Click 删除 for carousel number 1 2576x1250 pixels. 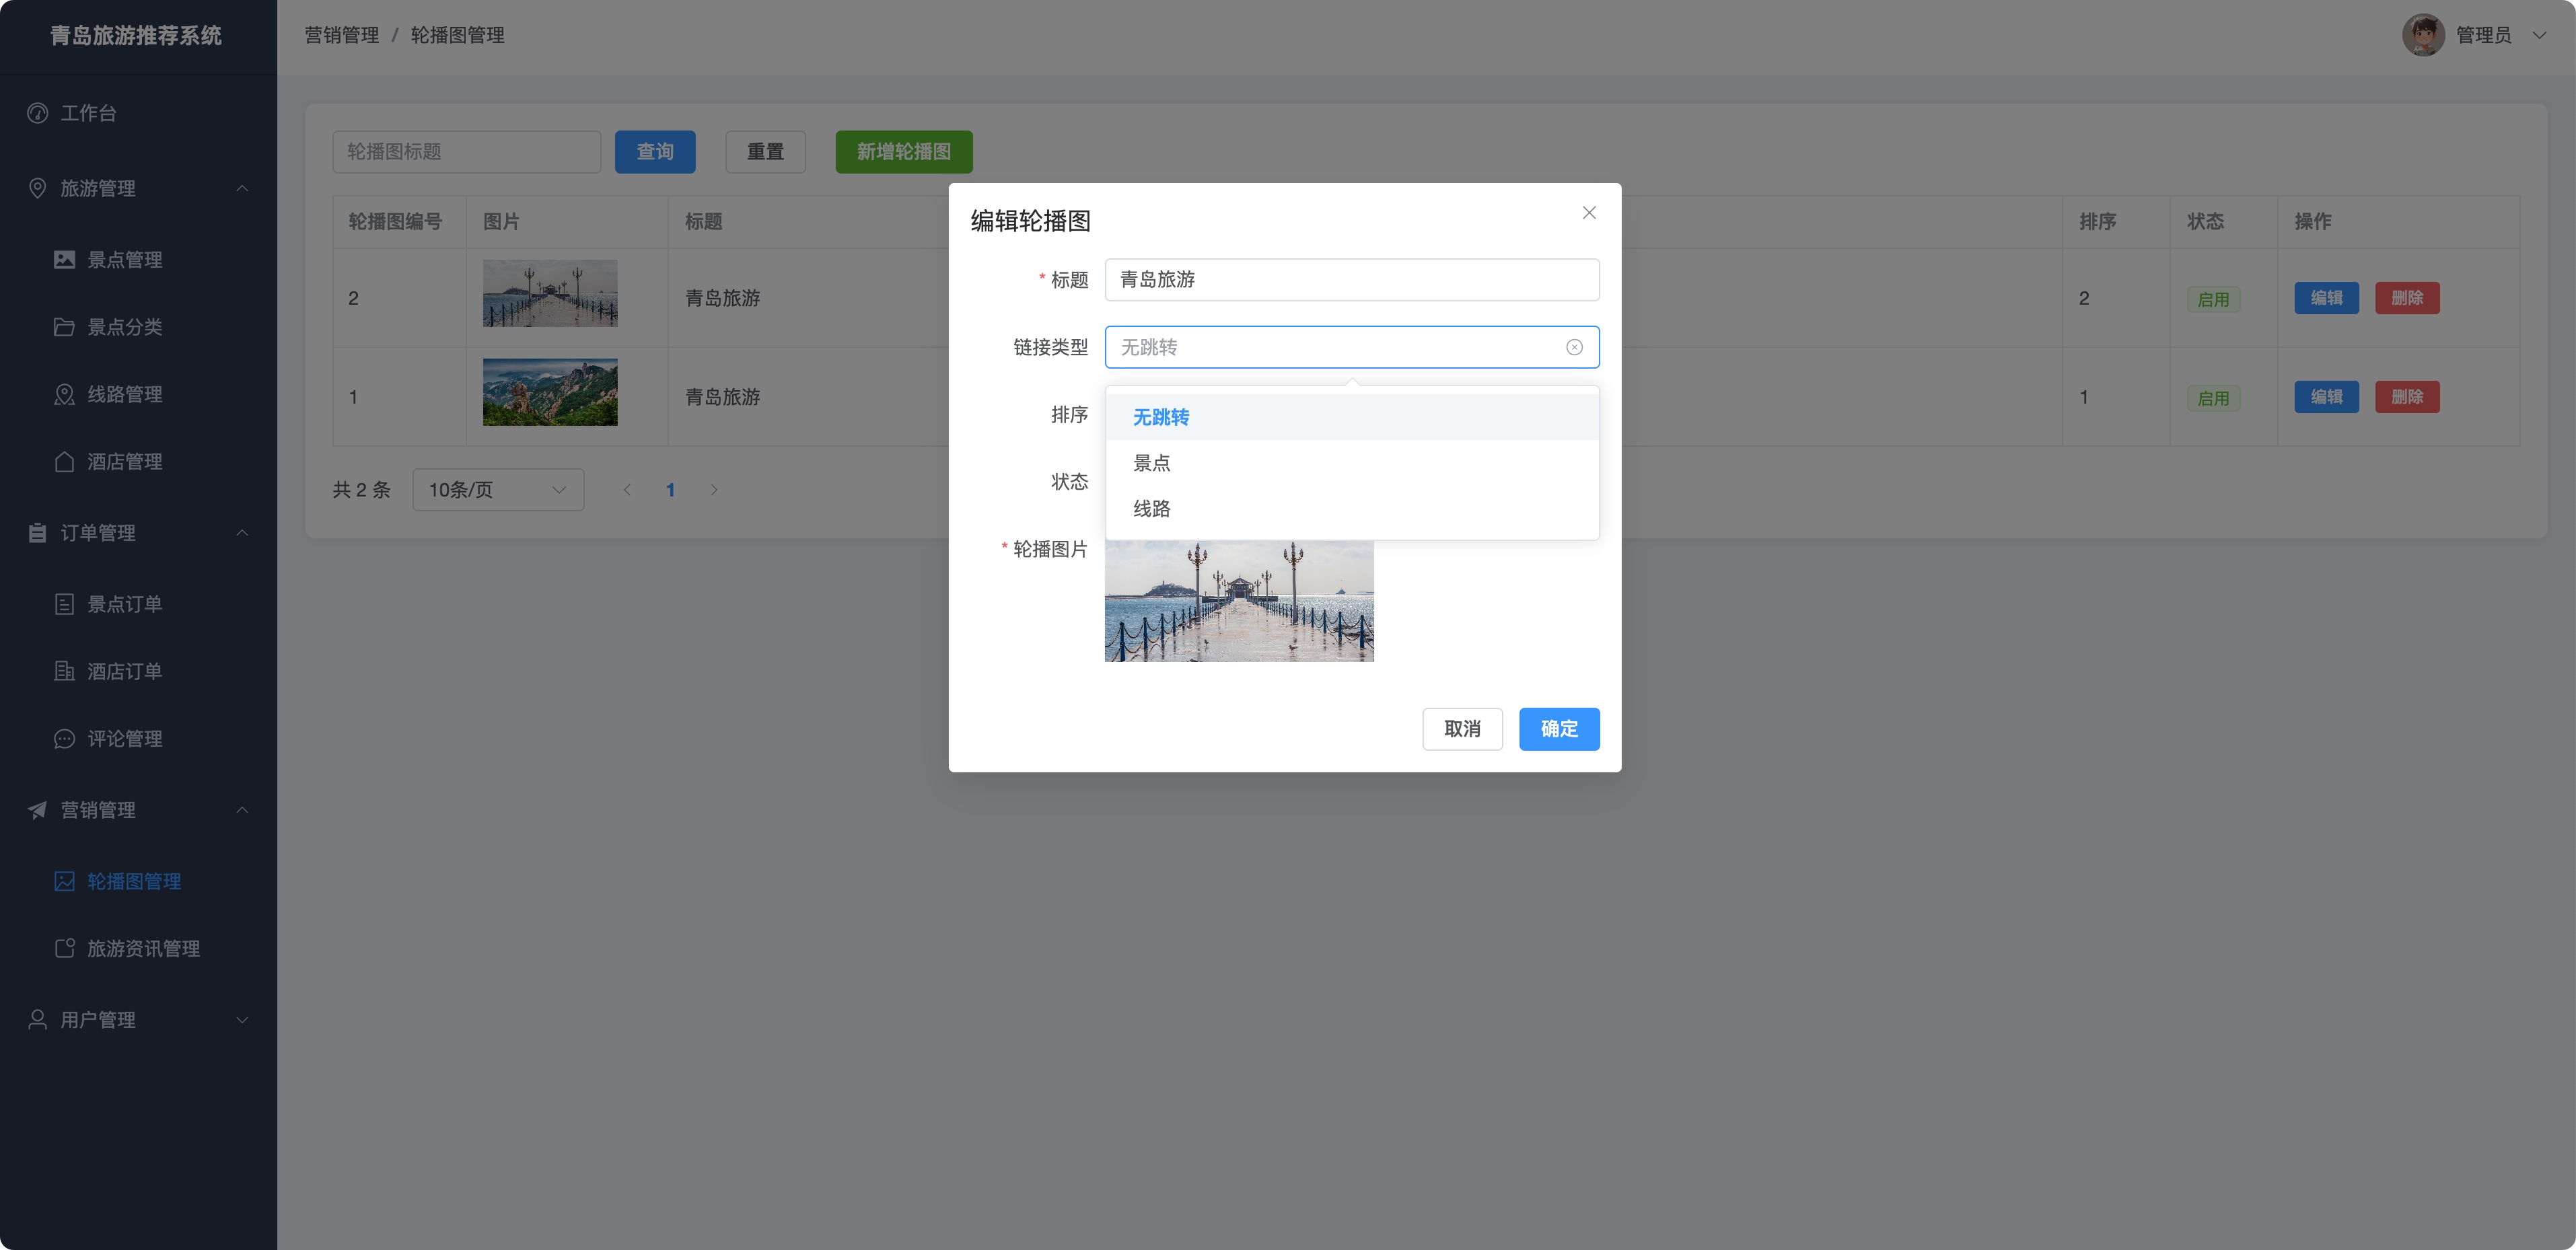click(x=2407, y=397)
